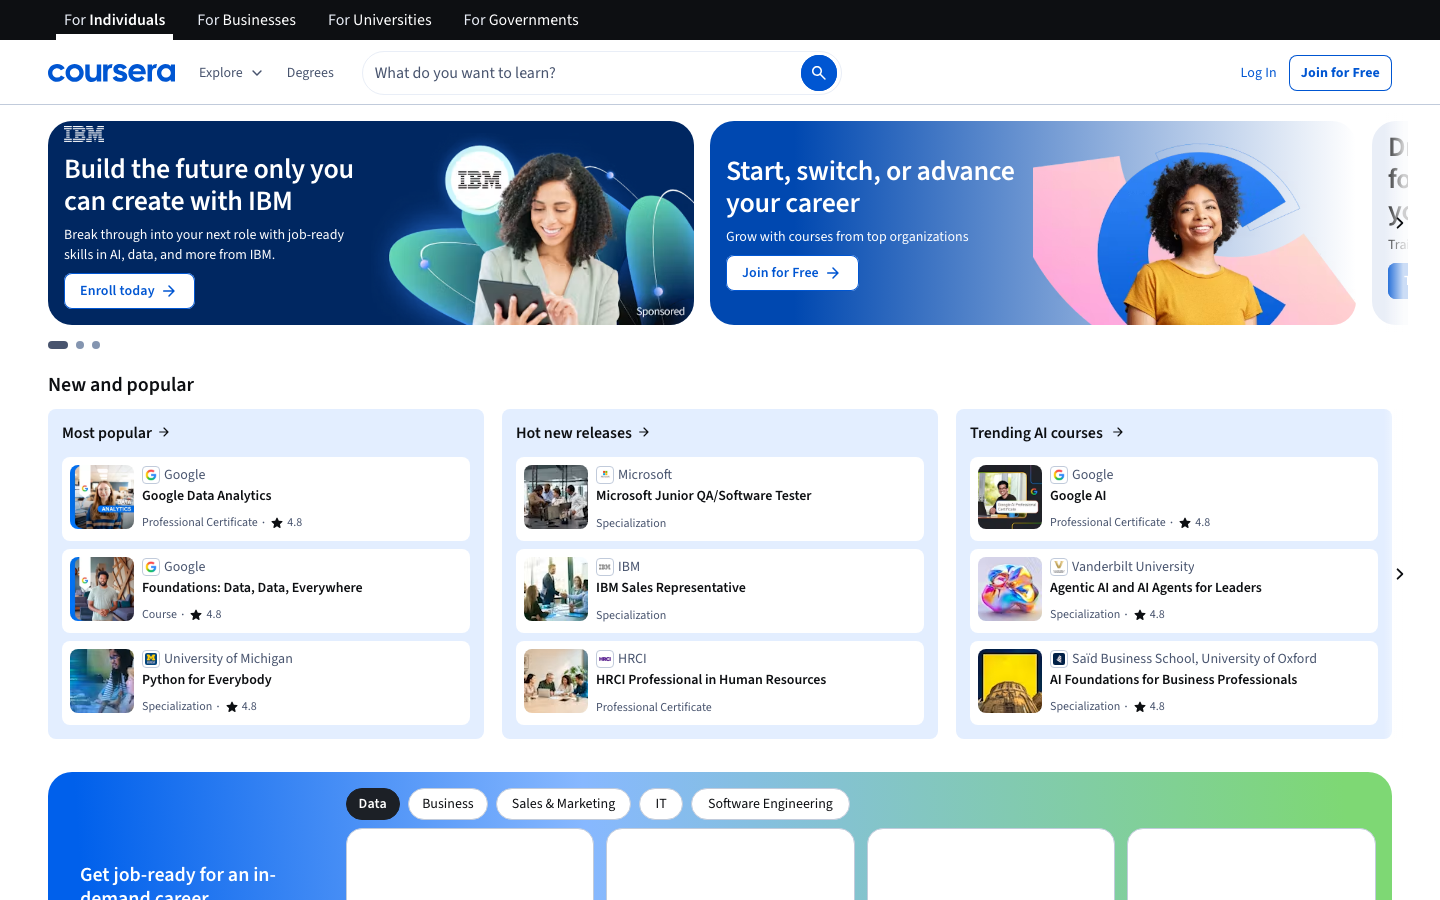Open the Microsoft Junior QA/Software Tester thumbnail
Image resolution: width=1440 pixels, height=900 pixels.
[556, 497]
